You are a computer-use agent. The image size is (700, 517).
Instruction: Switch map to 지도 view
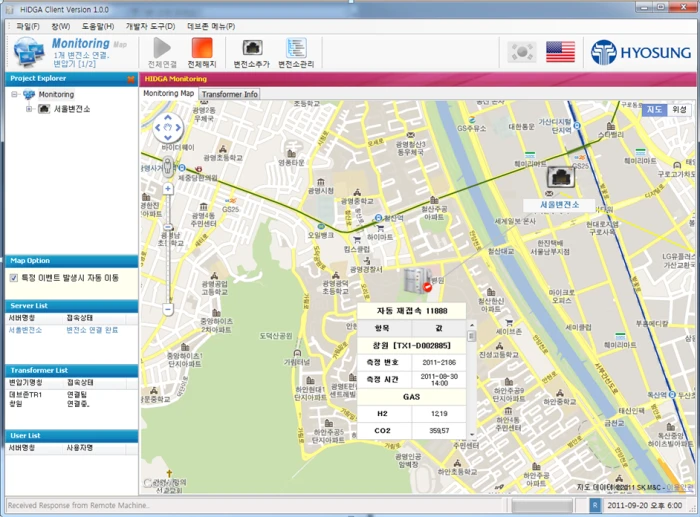(654, 109)
